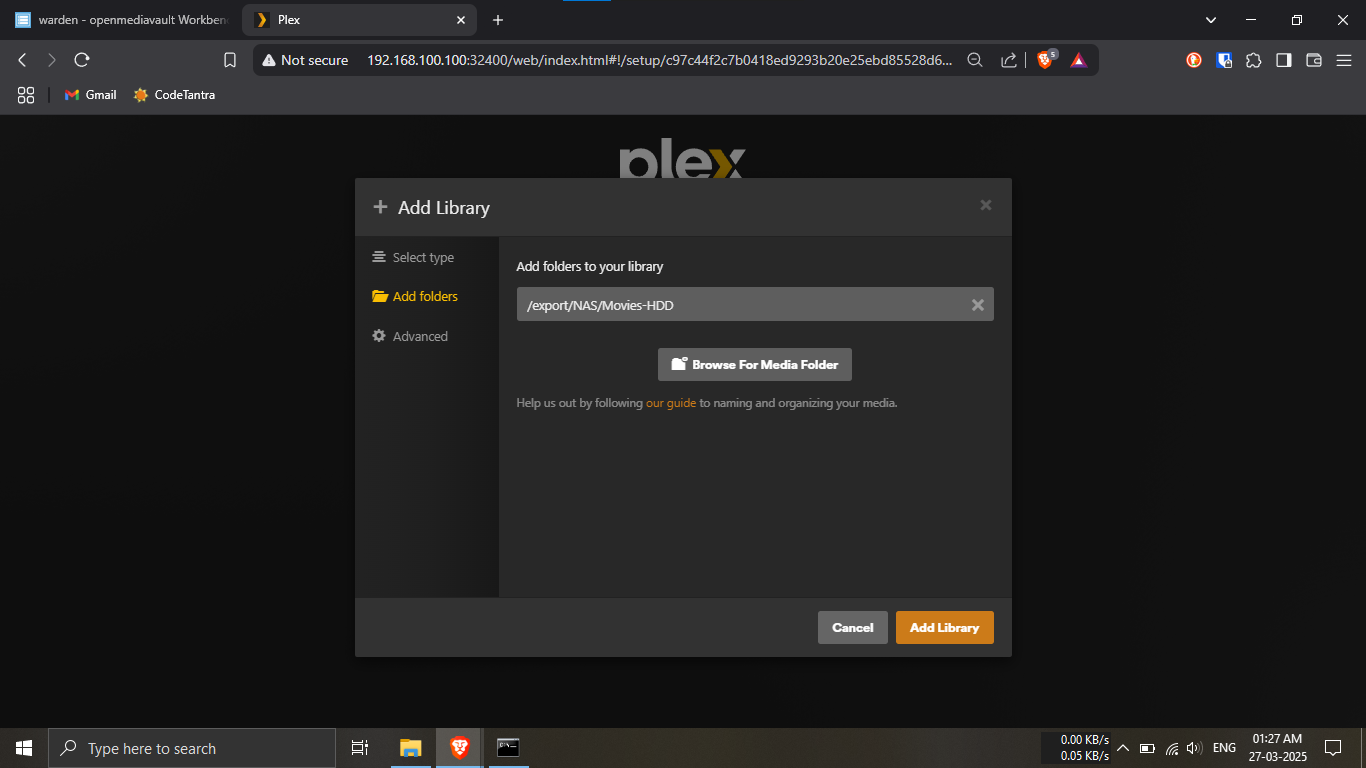Open the Gmail bookmark
1366x768 pixels.
pos(90,95)
